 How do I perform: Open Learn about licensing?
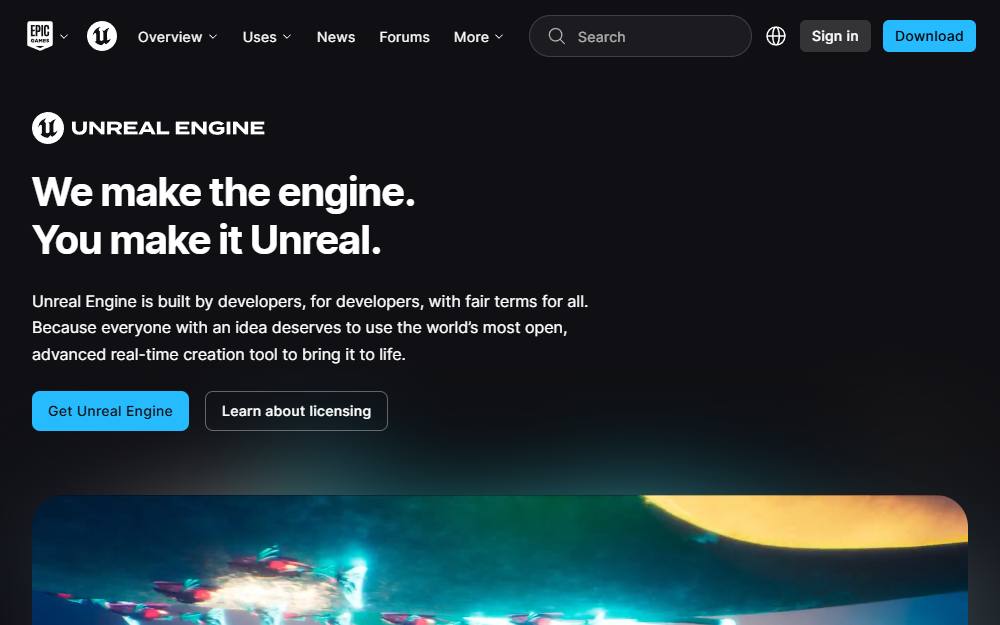(x=296, y=411)
